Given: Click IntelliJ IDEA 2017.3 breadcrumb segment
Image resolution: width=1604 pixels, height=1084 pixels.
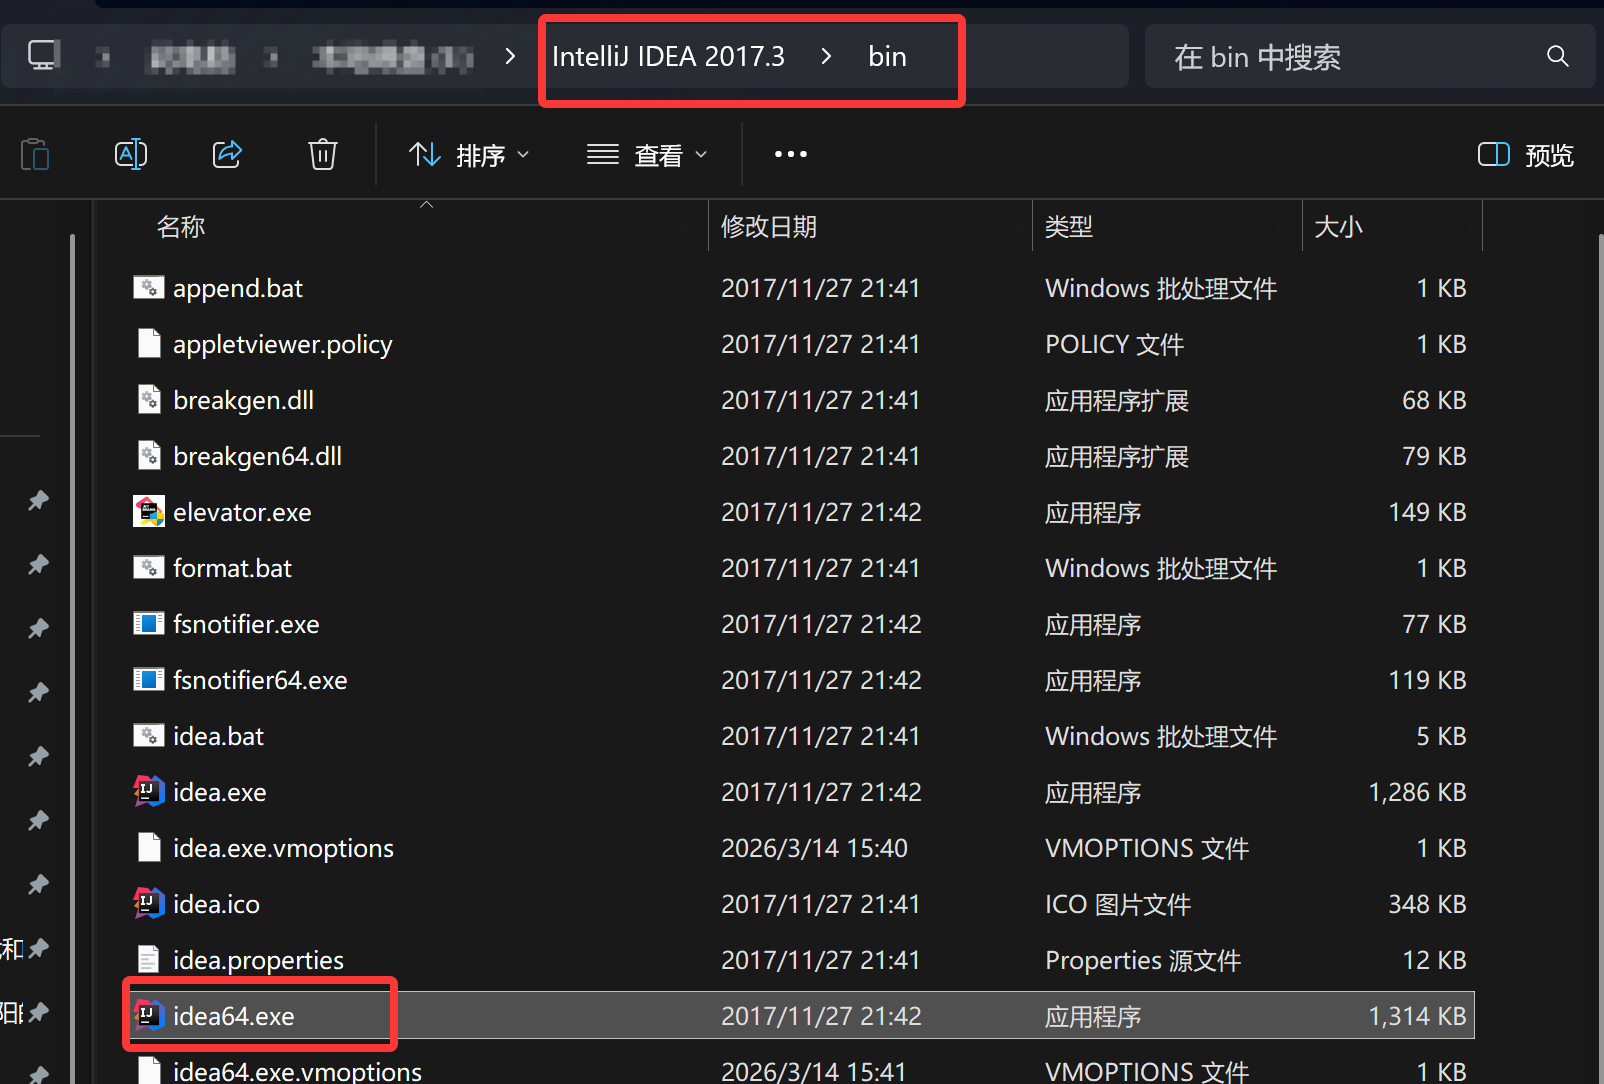Looking at the screenshot, I should (x=668, y=57).
